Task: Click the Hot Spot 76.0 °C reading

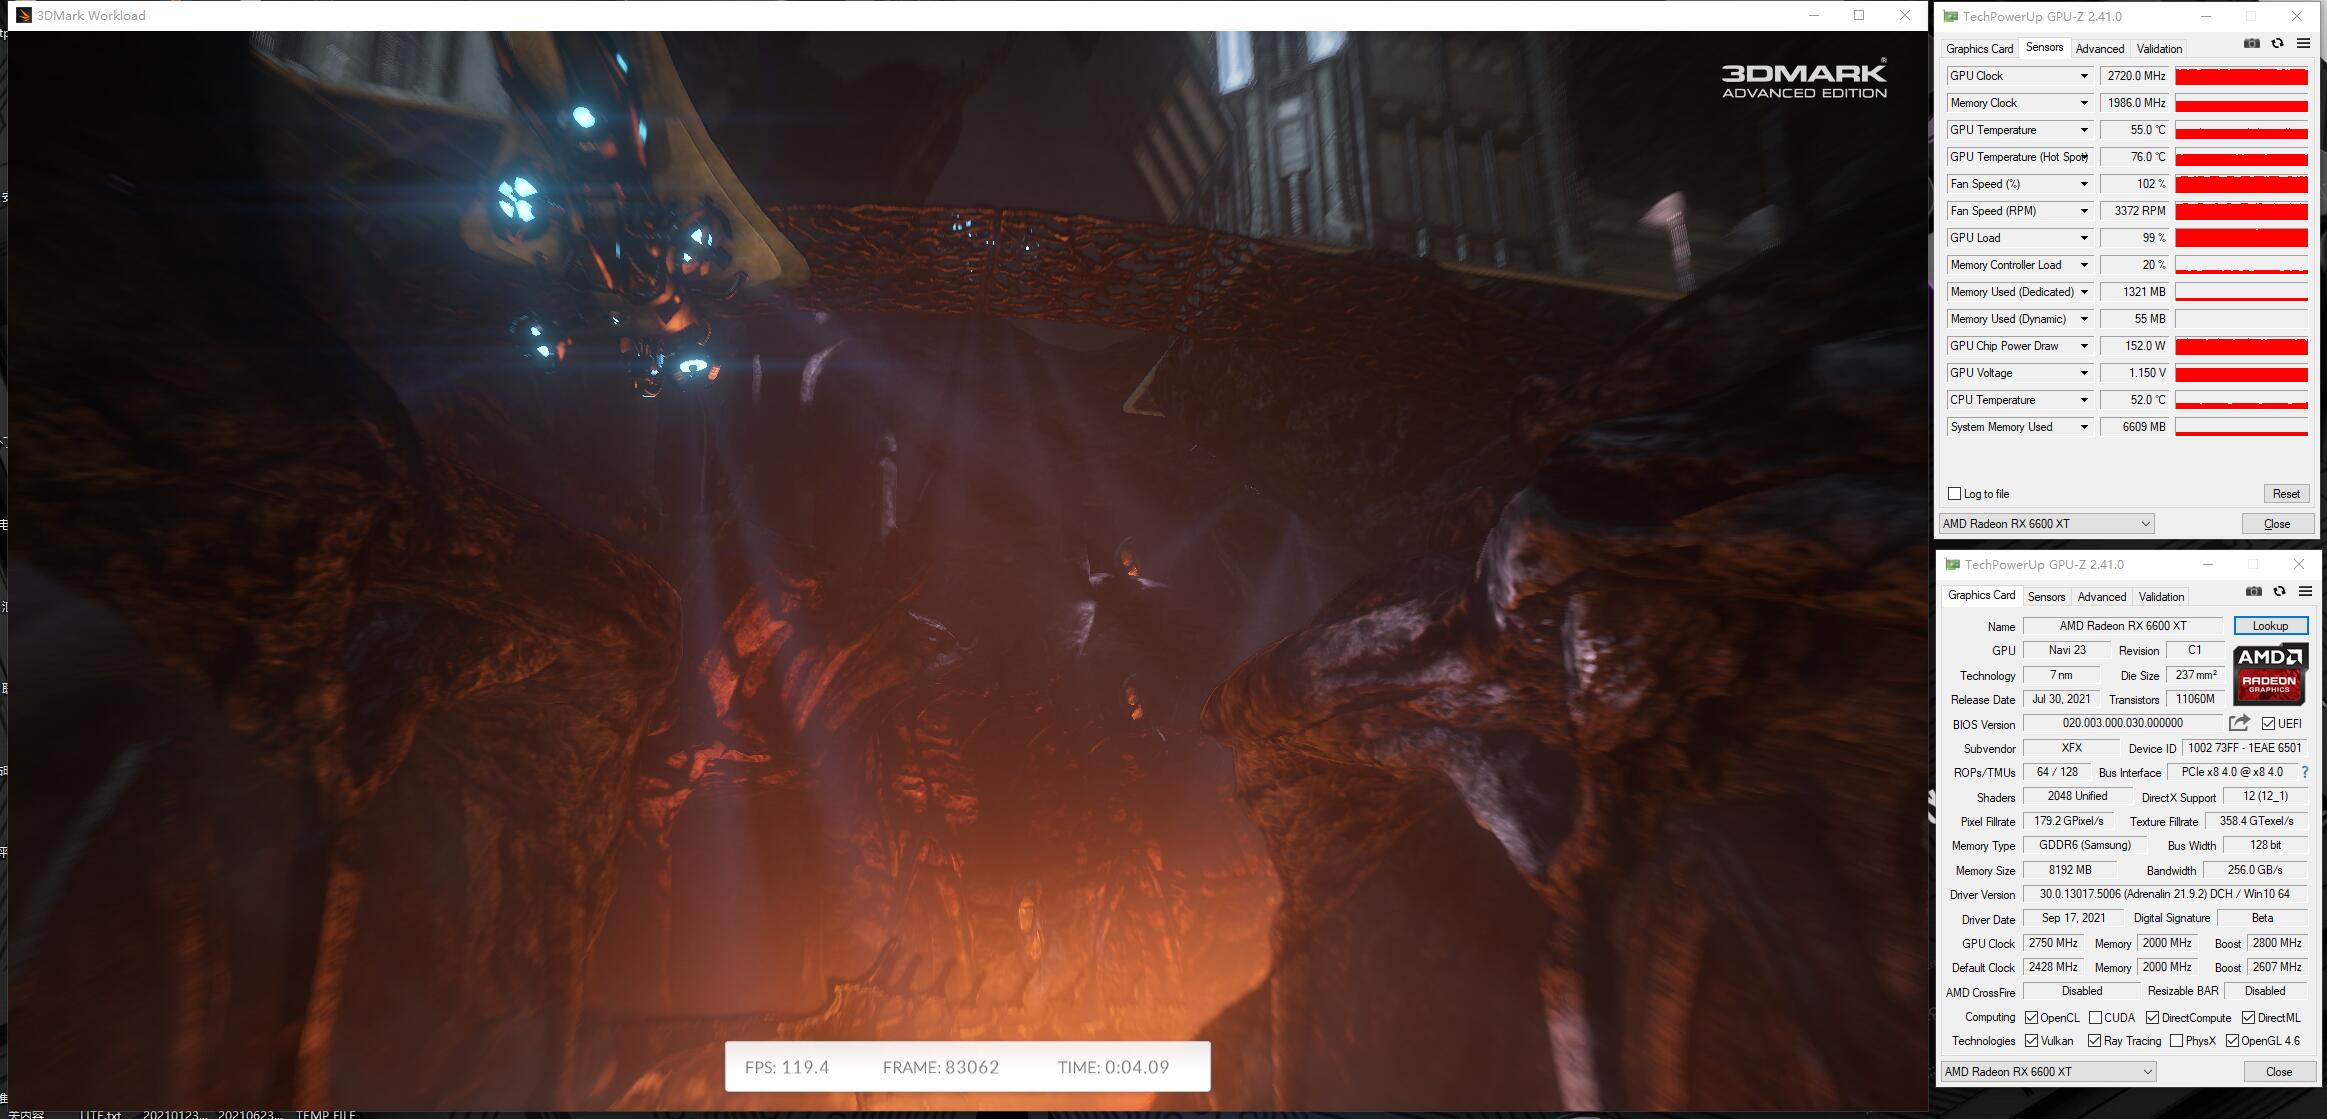Action: pos(2134,157)
